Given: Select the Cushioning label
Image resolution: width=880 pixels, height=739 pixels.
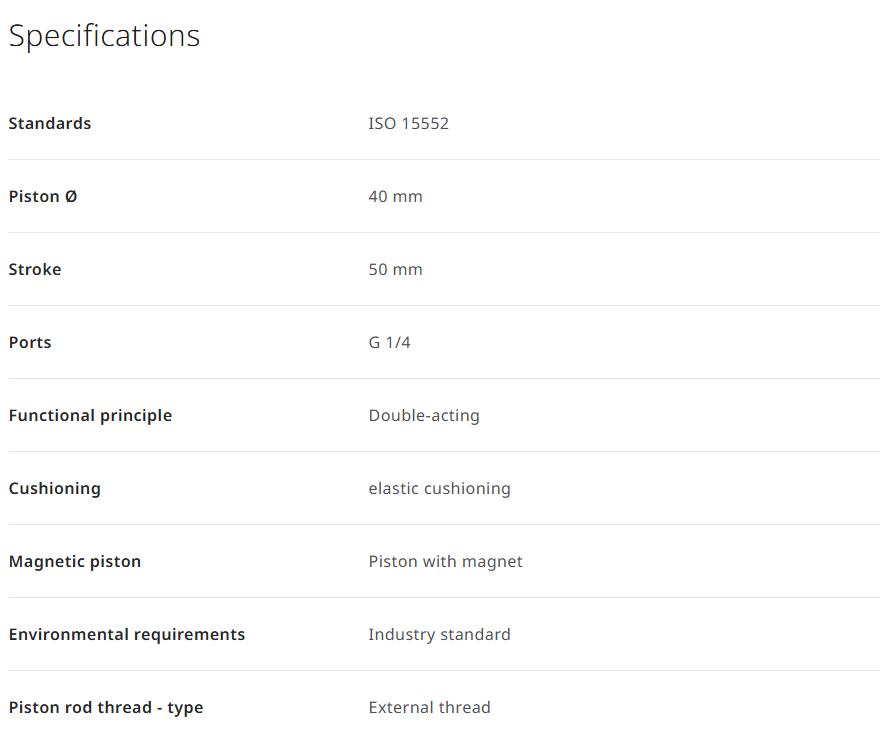Looking at the screenshot, I should pyautogui.click(x=55, y=489).
